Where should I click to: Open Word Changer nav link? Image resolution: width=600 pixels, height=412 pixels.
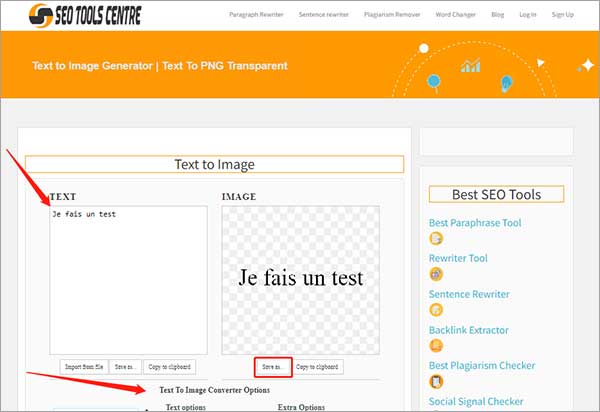coord(455,15)
